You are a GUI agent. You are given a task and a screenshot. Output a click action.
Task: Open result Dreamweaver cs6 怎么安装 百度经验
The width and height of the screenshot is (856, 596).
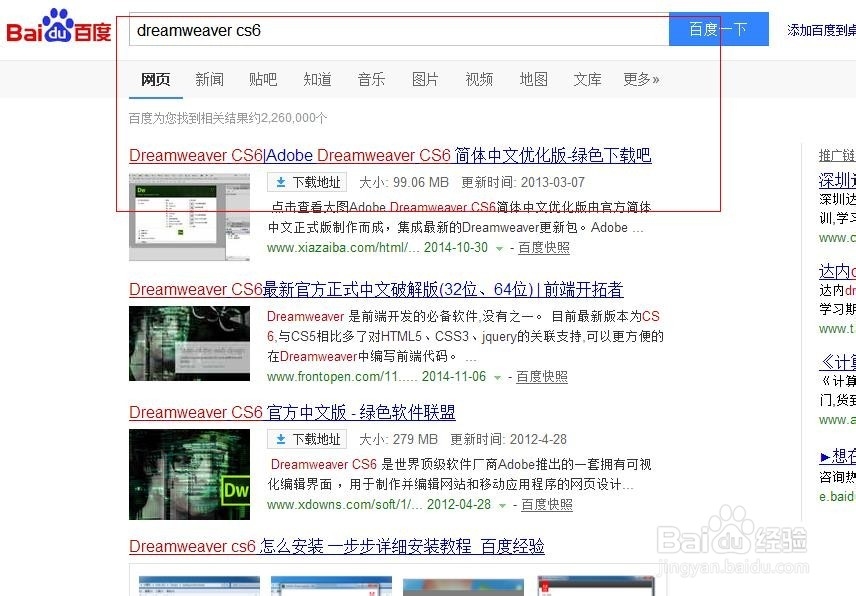[x=337, y=546]
